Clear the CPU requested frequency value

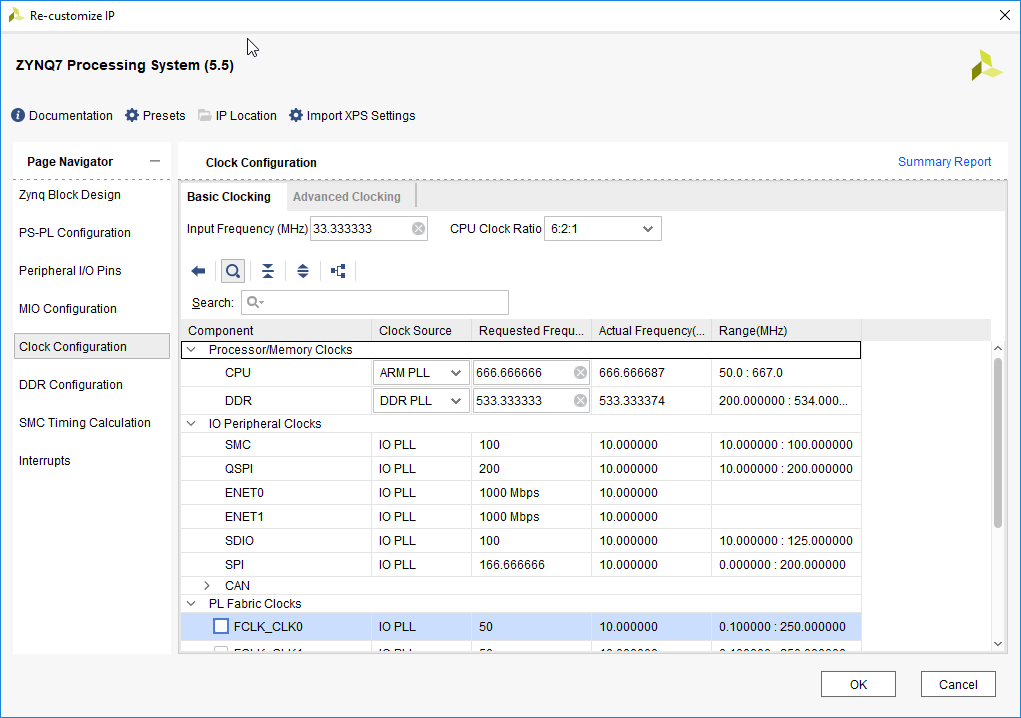click(580, 373)
